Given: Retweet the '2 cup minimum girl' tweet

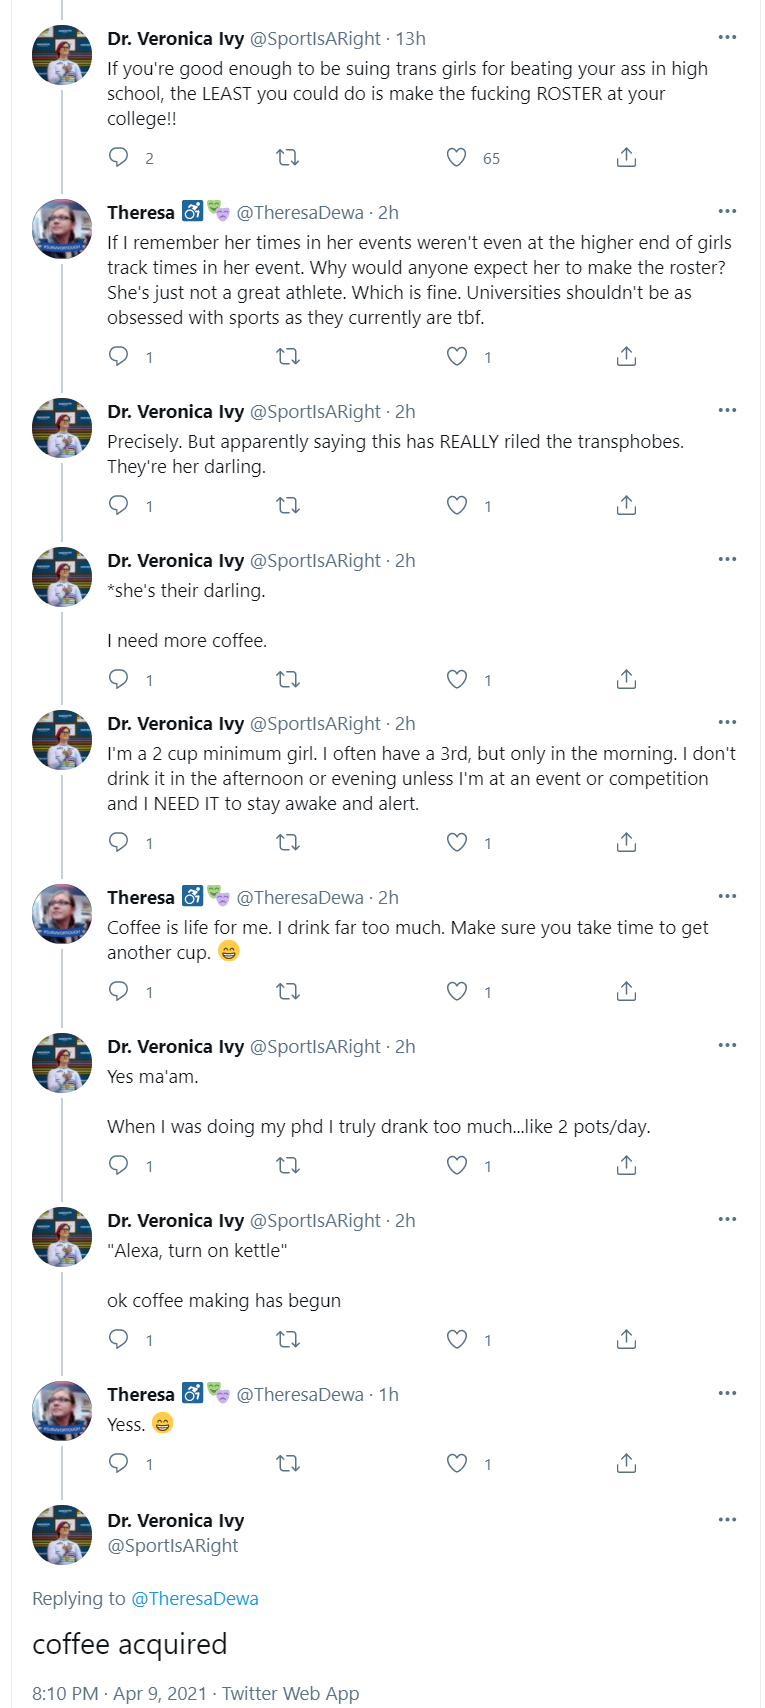Looking at the screenshot, I should (288, 842).
